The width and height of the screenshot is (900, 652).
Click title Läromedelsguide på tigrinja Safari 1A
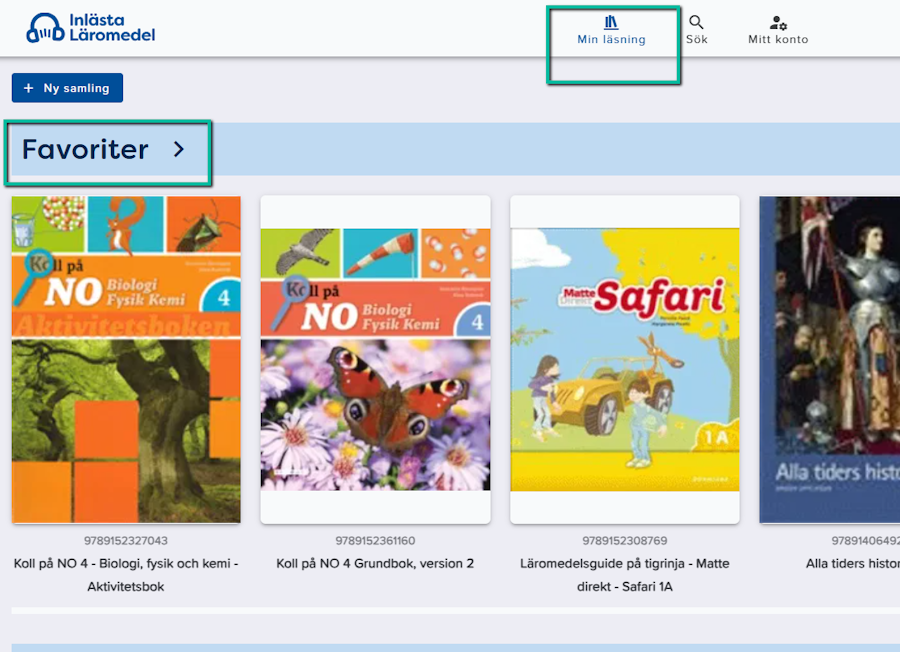pyautogui.click(x=624, y=575)
